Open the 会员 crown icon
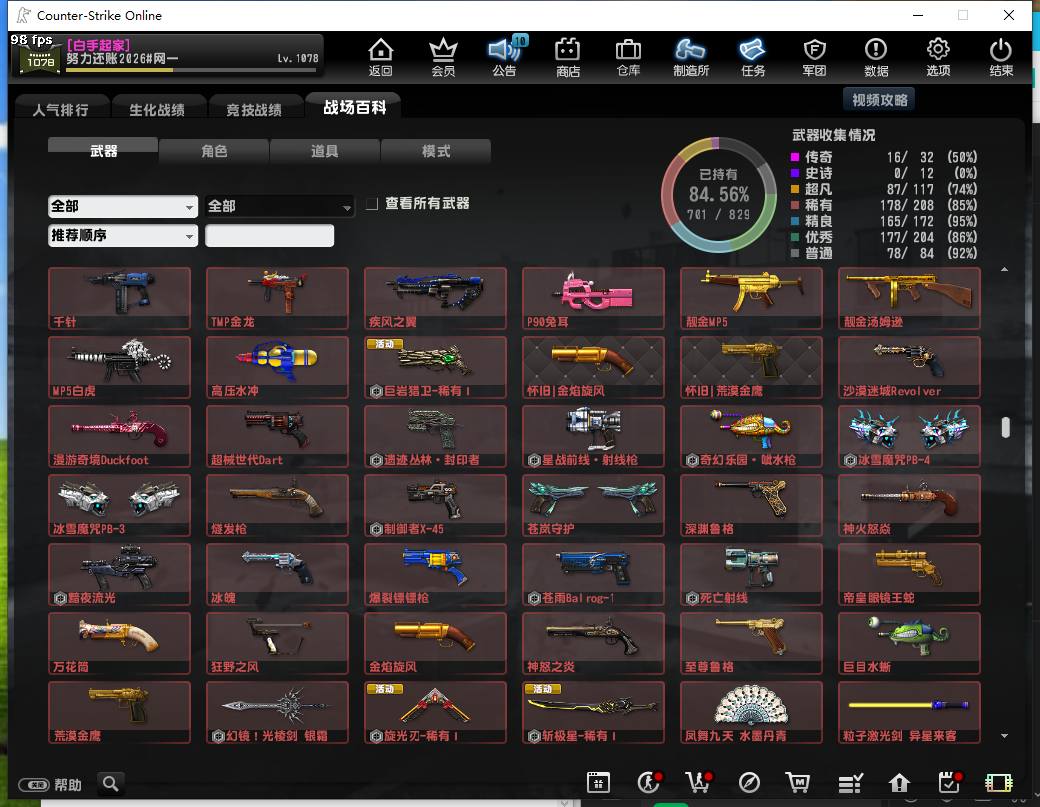Viewport: 1040px width, 807px height. pos(443,56)
